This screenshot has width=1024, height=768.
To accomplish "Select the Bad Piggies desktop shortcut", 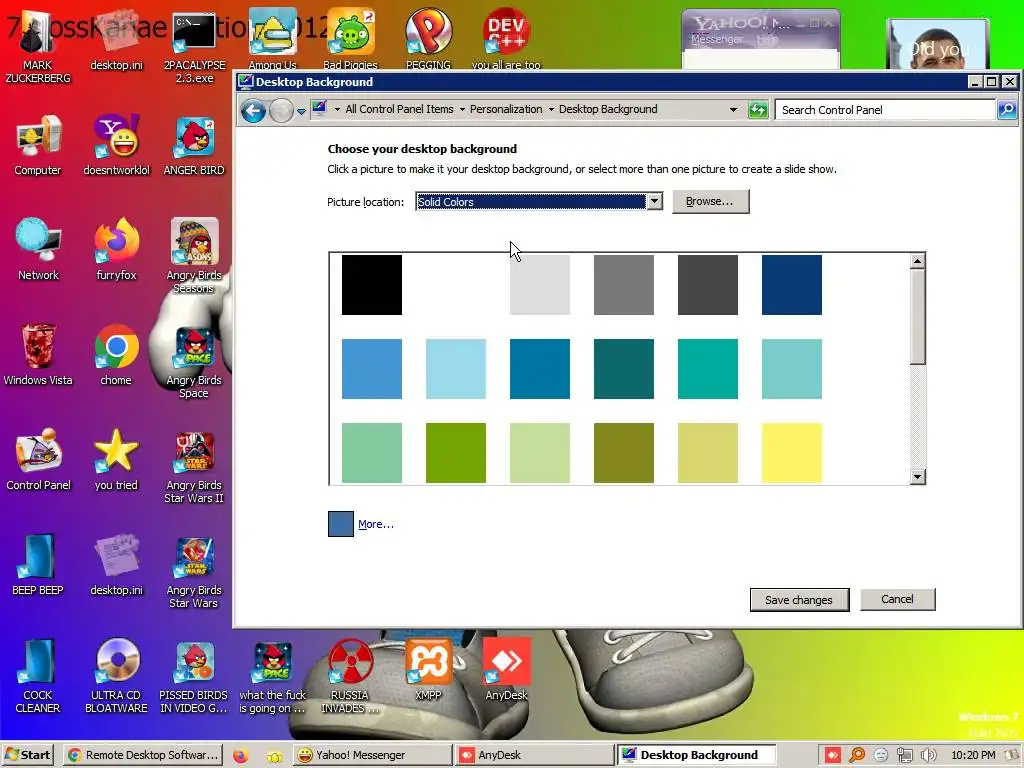I will point(350,39).
